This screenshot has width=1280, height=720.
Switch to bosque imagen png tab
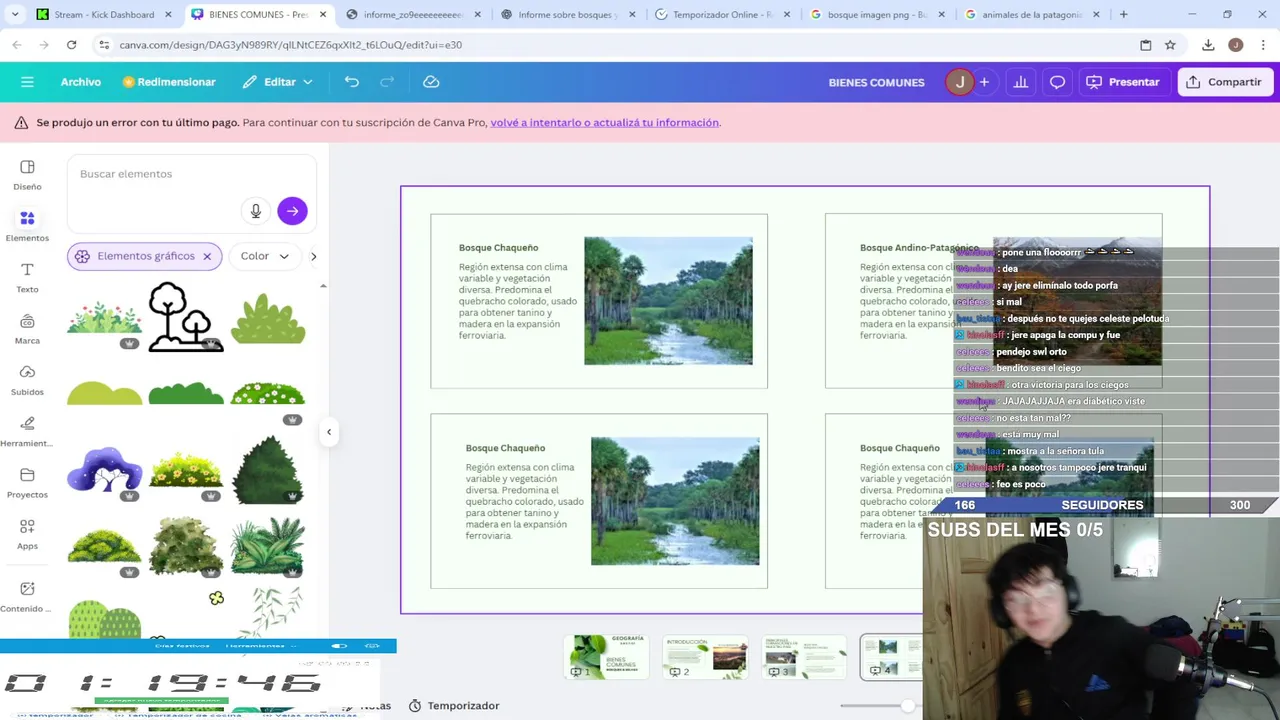pyautogui.click(x=879, y=15)
